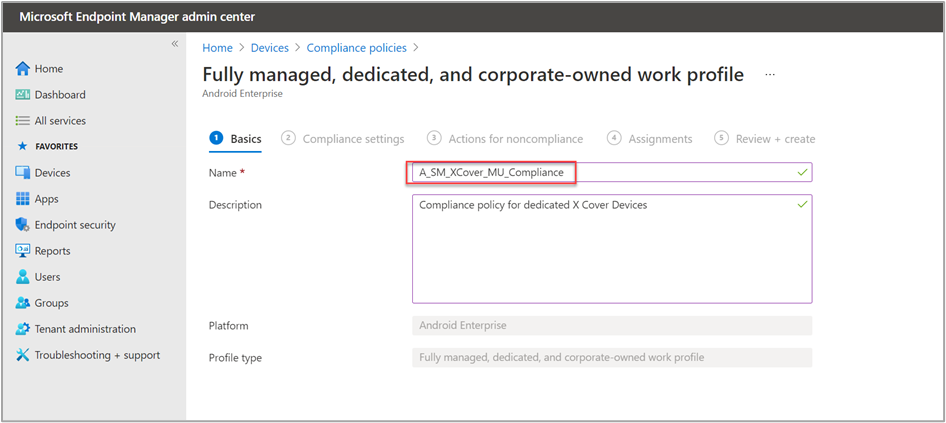Click the Description text area
946x423 pixels.
[x=612, y=249]
